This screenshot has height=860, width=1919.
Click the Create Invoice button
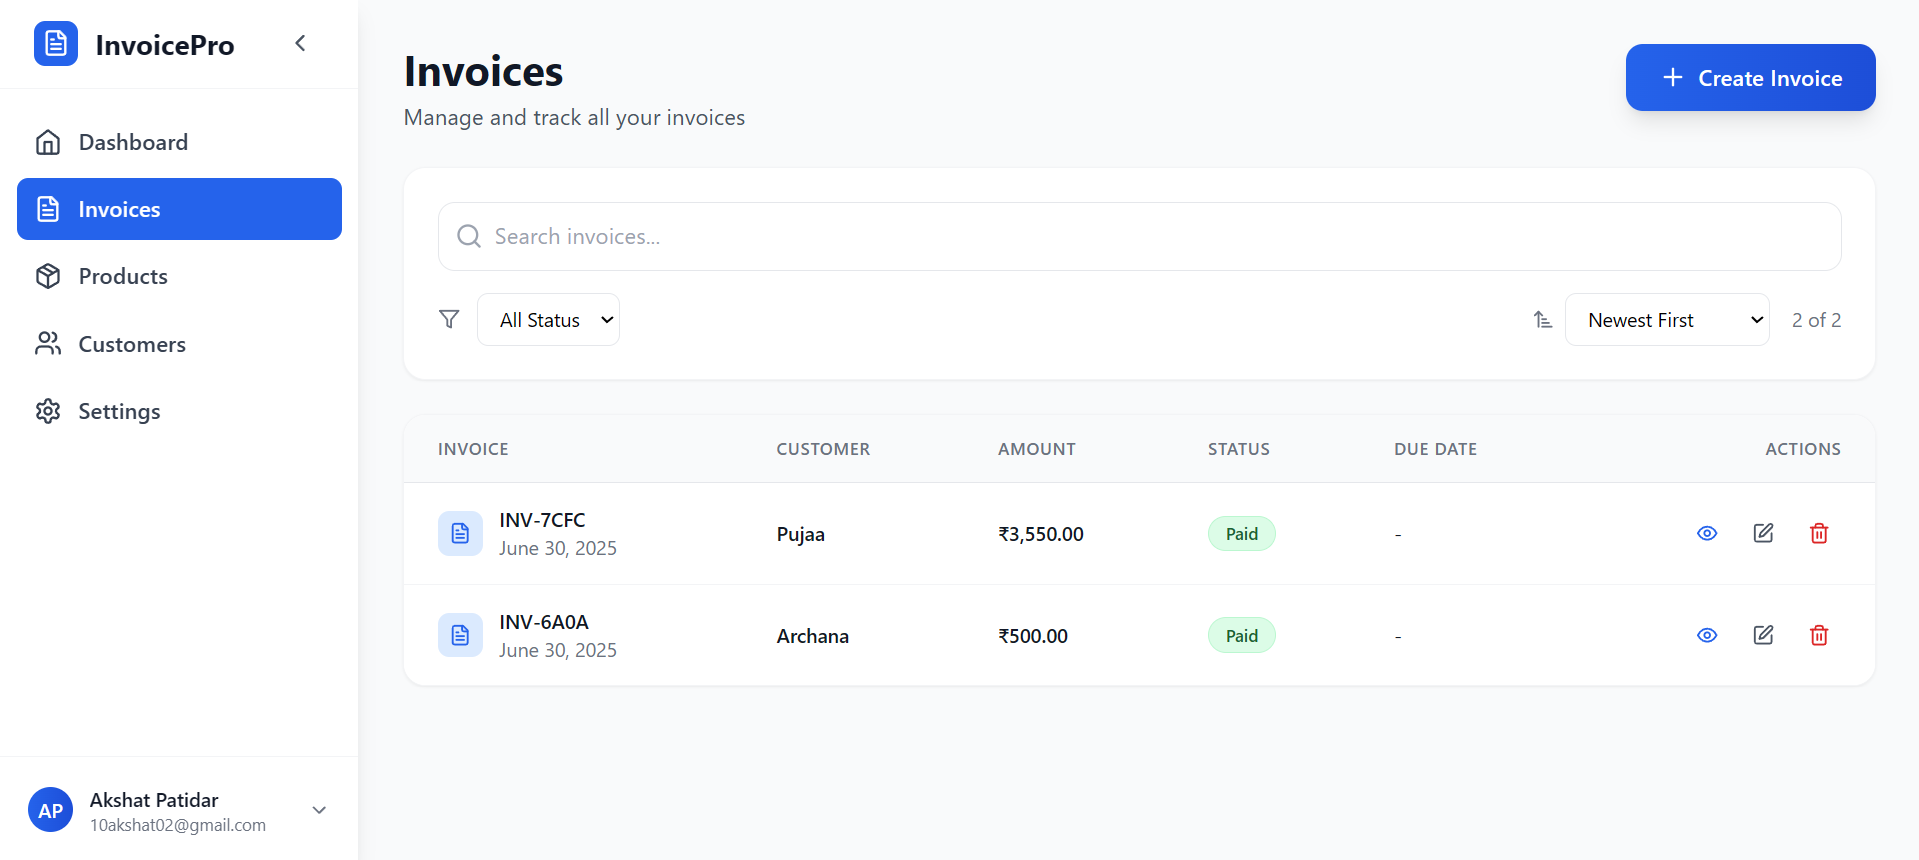pyautogui.click(x=1750, y=78)
